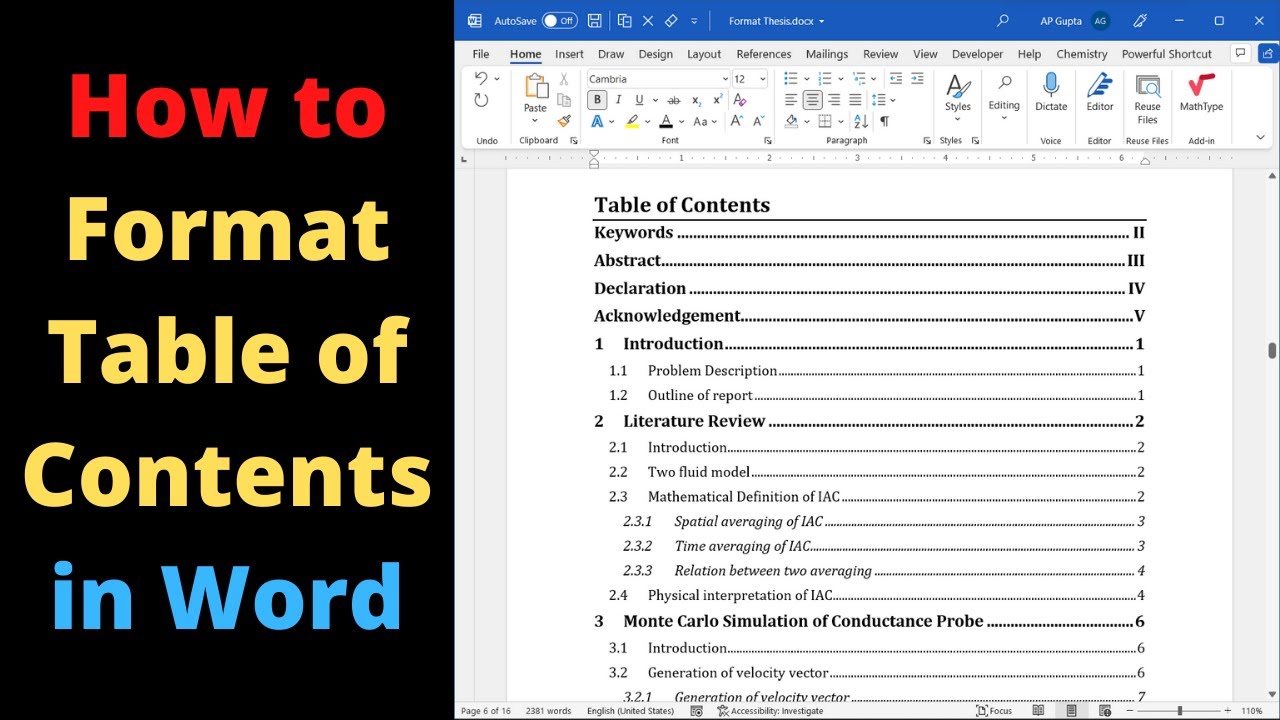The image size is (1280, 720).
Task: Open the Customize Quick Access Toolbar arrow
Action: tap(694, 21)
